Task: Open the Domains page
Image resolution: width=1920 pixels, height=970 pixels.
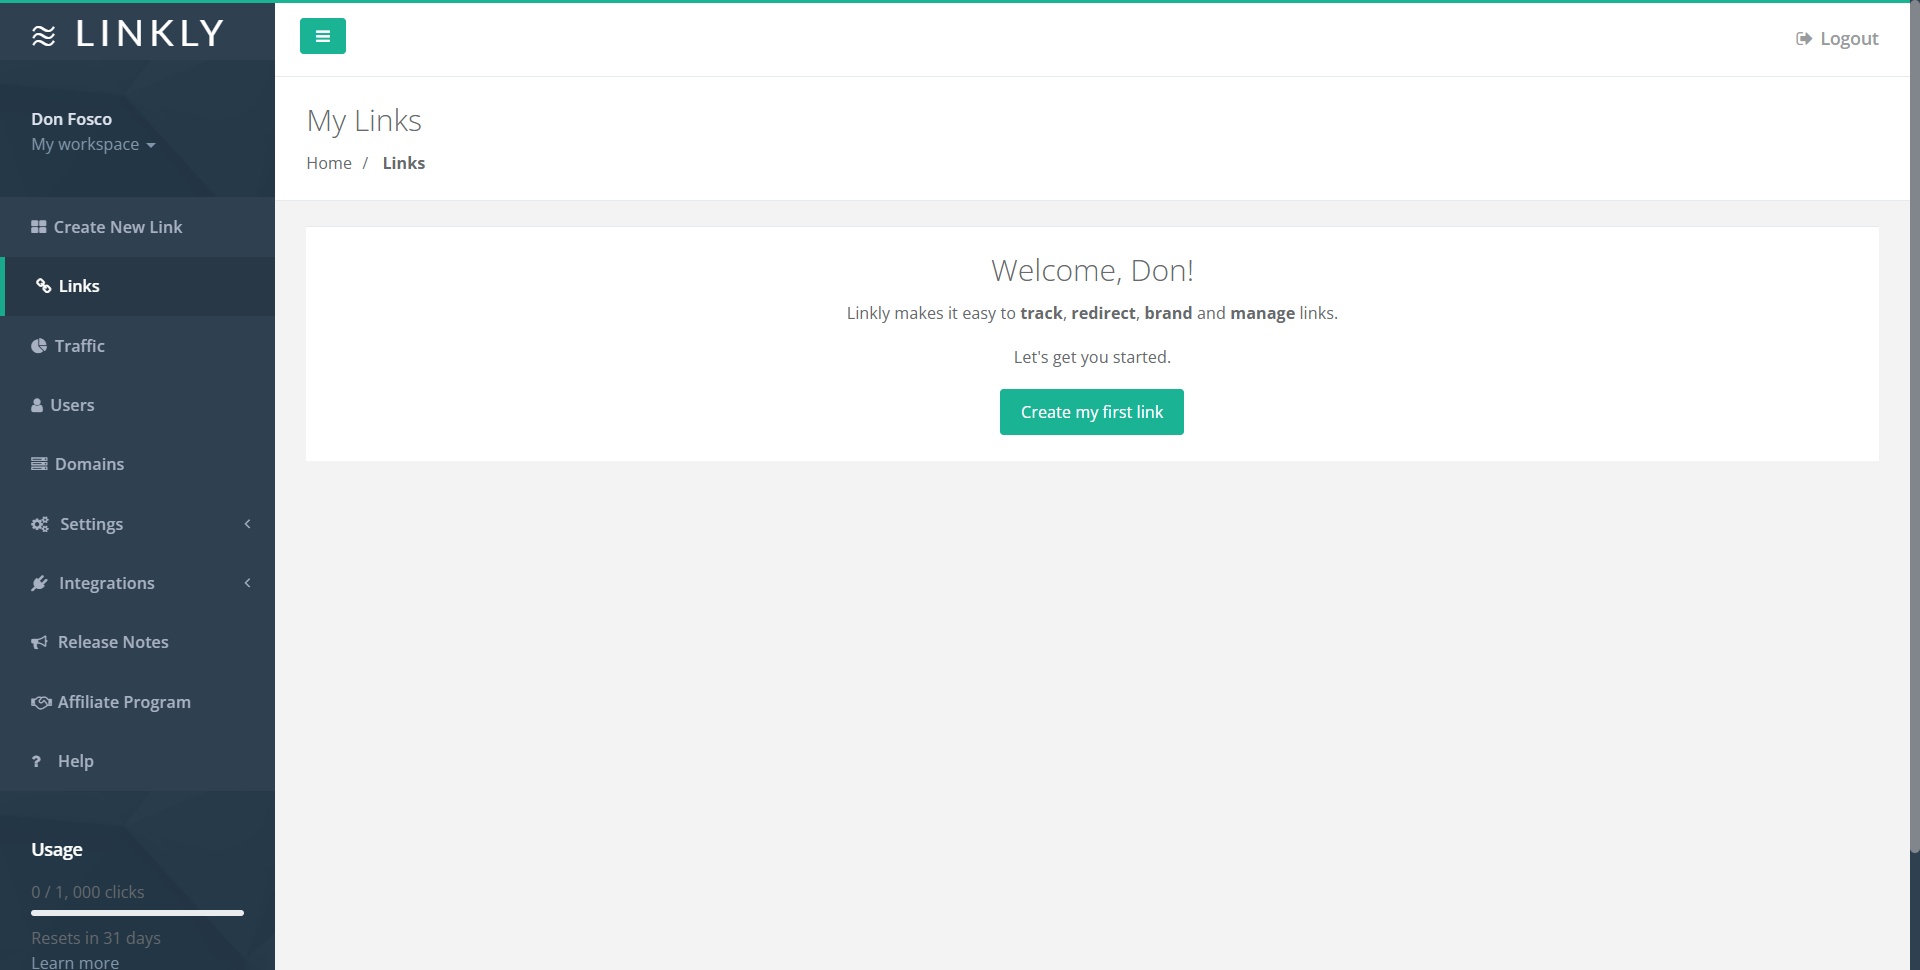Action: (x=137, y=464)
